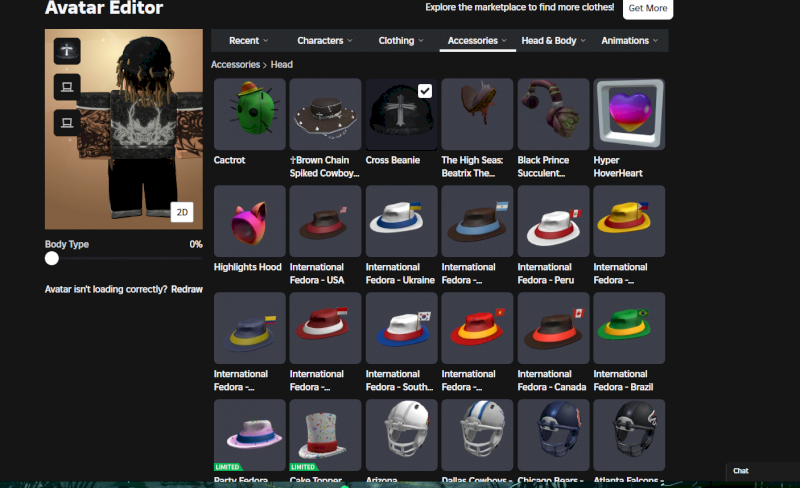This screenshot has height=488, width=800.
Task: Click the Body Type slider handle
Action: tap(52, 258)
